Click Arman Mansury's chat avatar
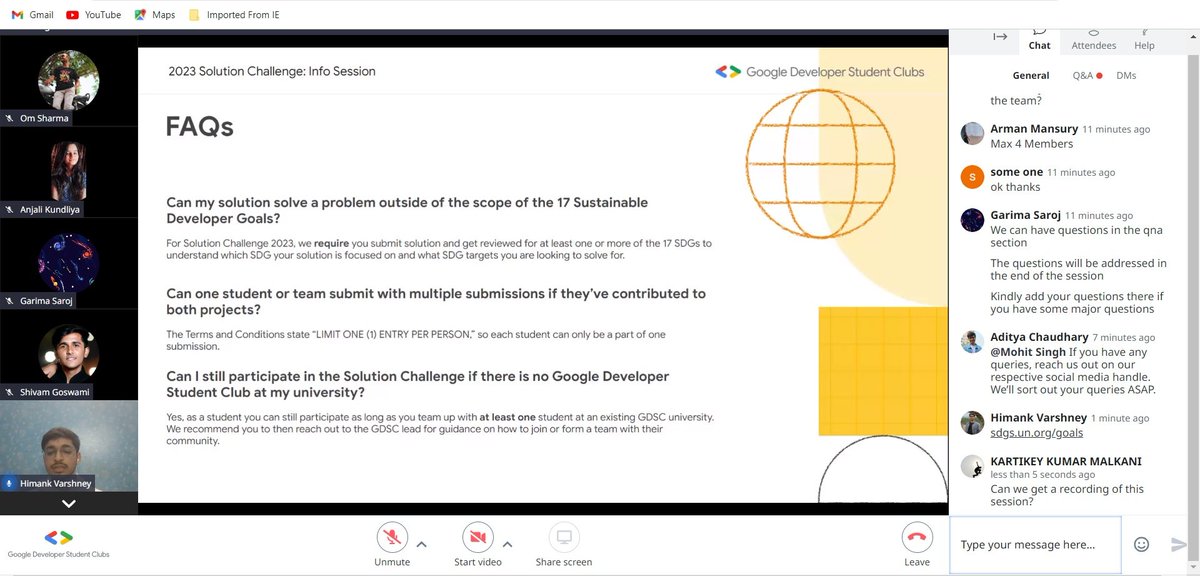 972,134
